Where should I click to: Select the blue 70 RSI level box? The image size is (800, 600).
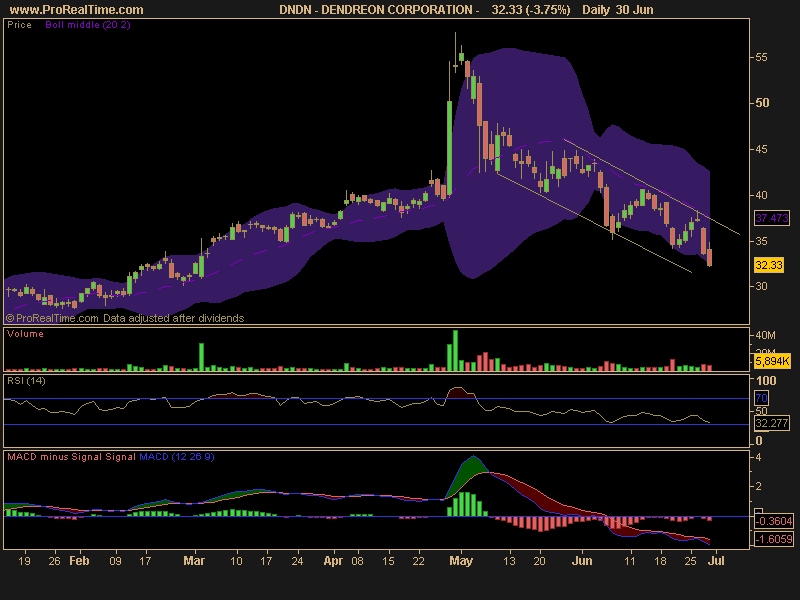click(x=761, y=398)
